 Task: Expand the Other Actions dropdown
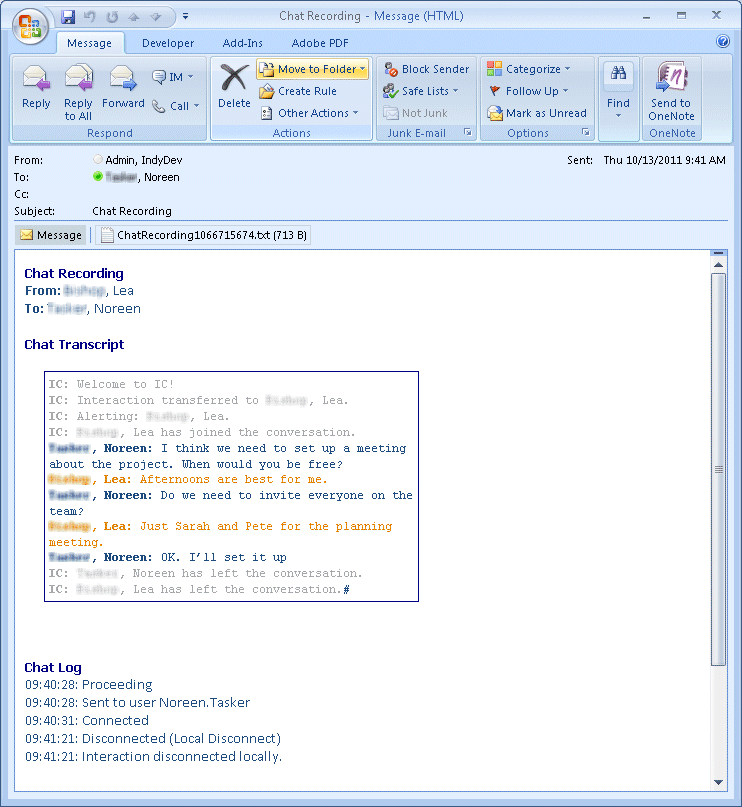tap(309, 113)
